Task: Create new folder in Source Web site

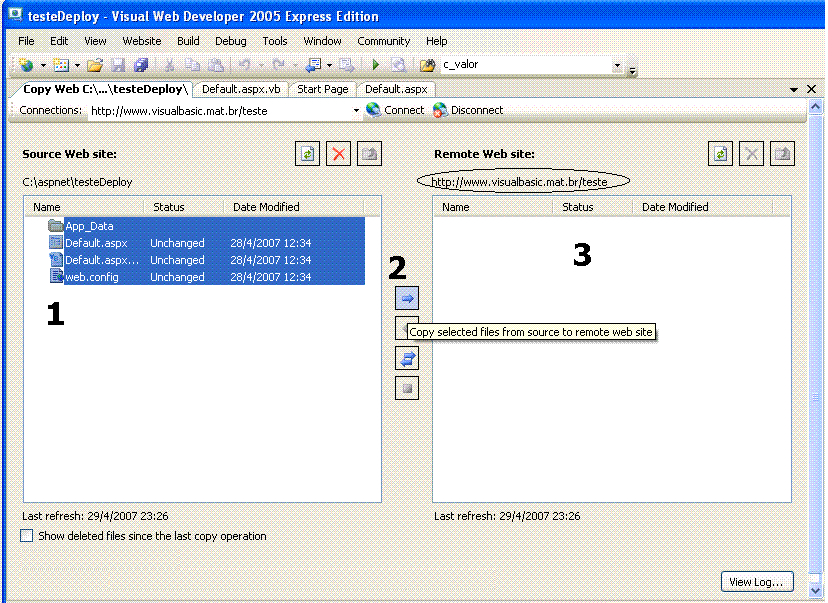Action: point(370,153)
